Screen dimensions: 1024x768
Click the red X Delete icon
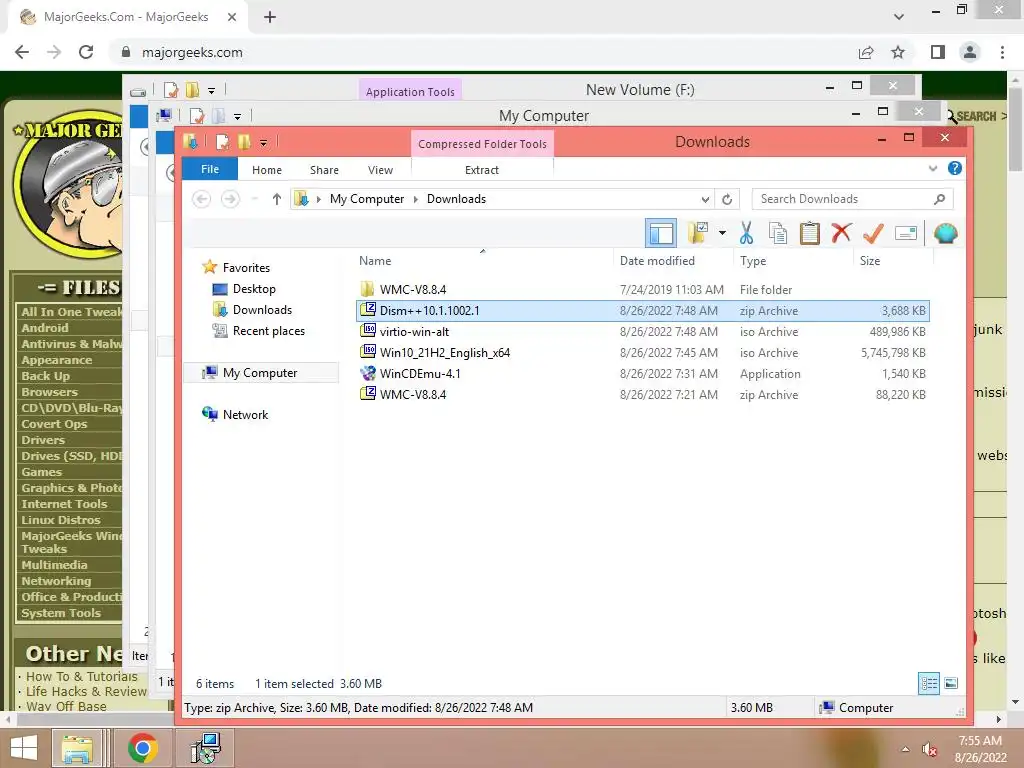click(x=841, y=232)
